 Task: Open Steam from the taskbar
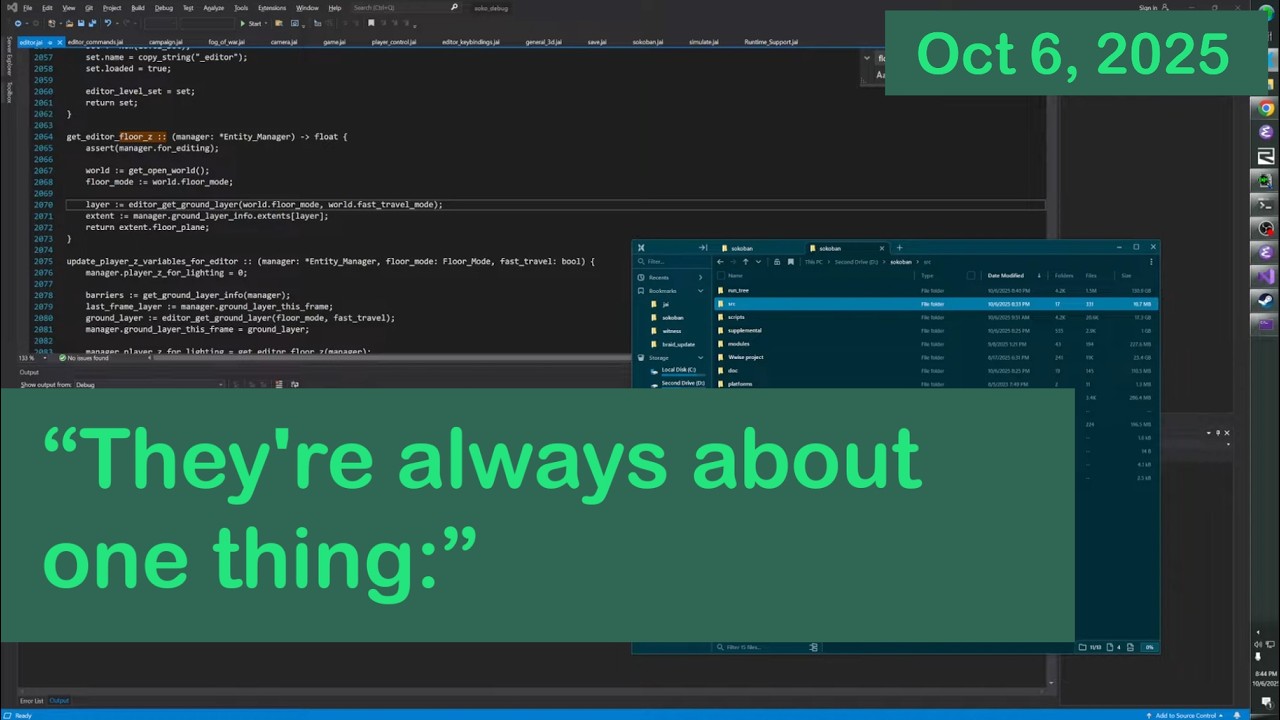(1266, 300)
